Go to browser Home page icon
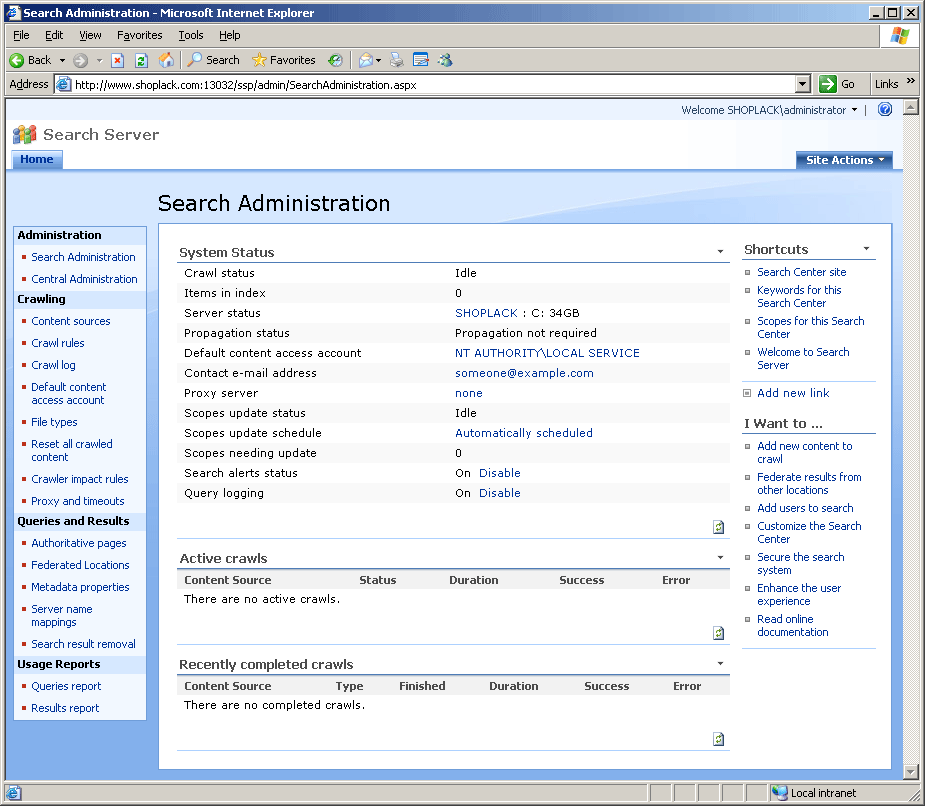This screenshot has height=806, width=925. click(x=166, y=60)
